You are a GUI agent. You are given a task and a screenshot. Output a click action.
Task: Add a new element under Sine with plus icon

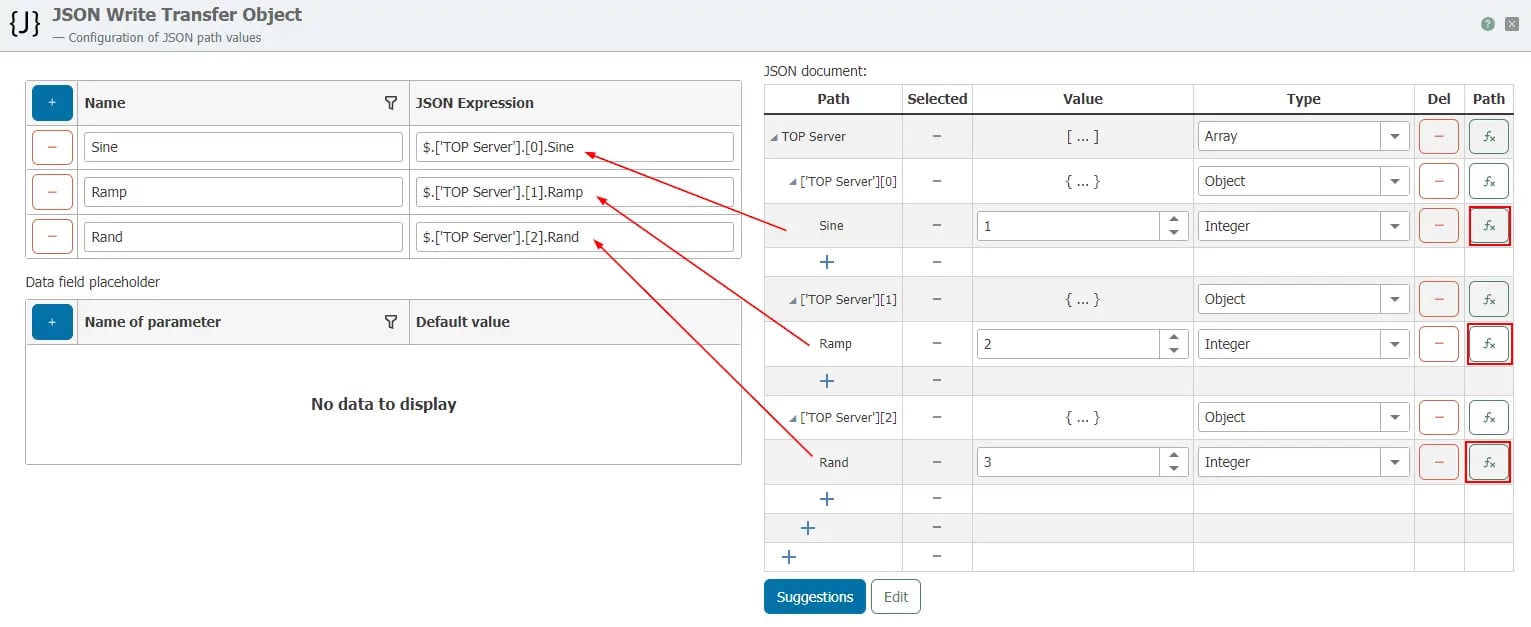coord(827,261)
